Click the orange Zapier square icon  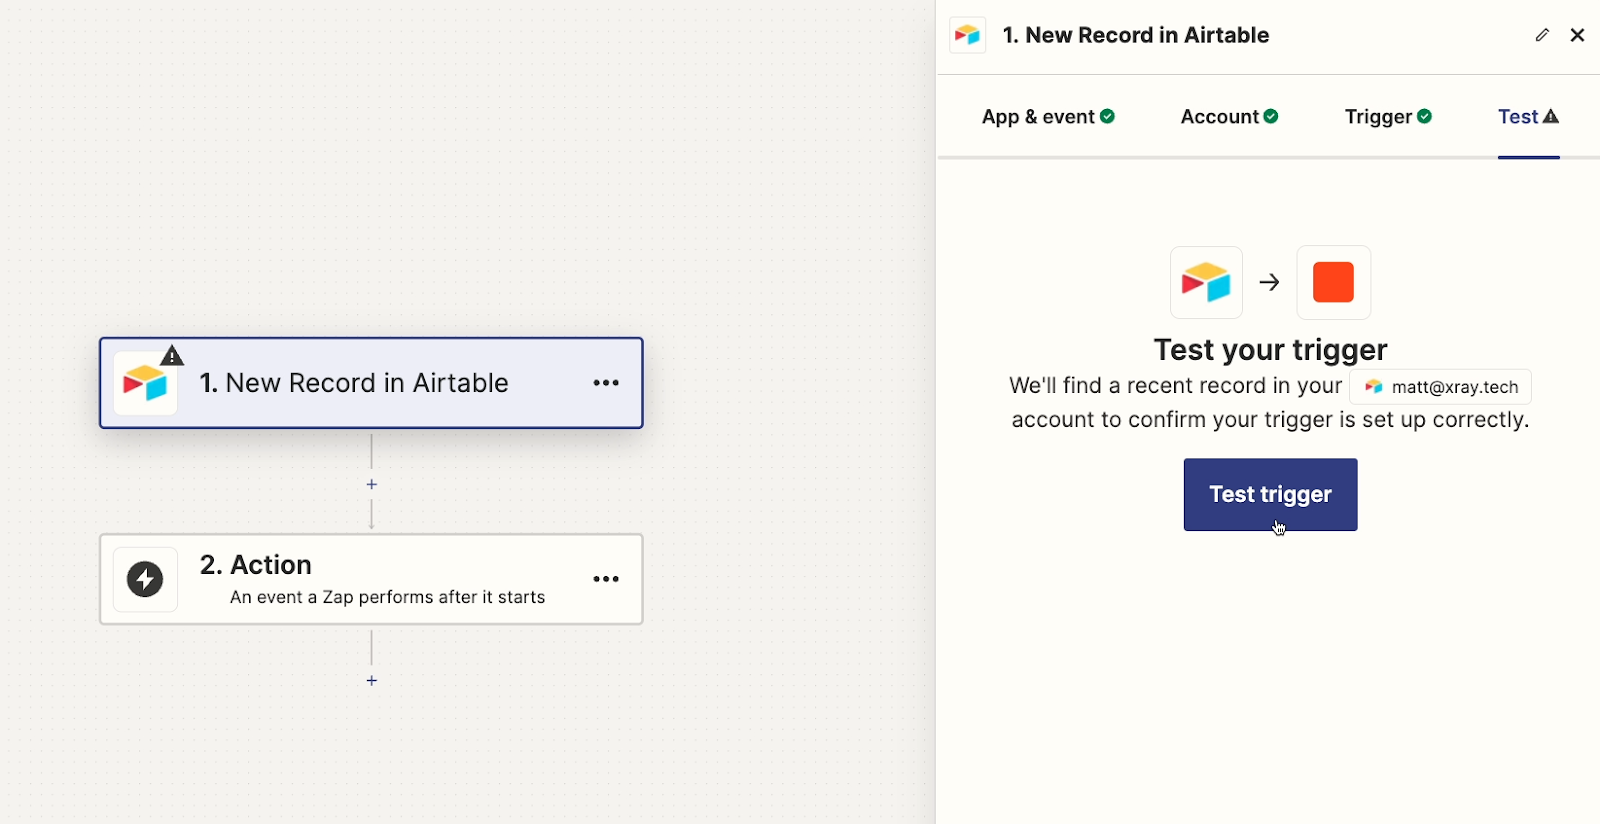click(x=1333, y=282)
